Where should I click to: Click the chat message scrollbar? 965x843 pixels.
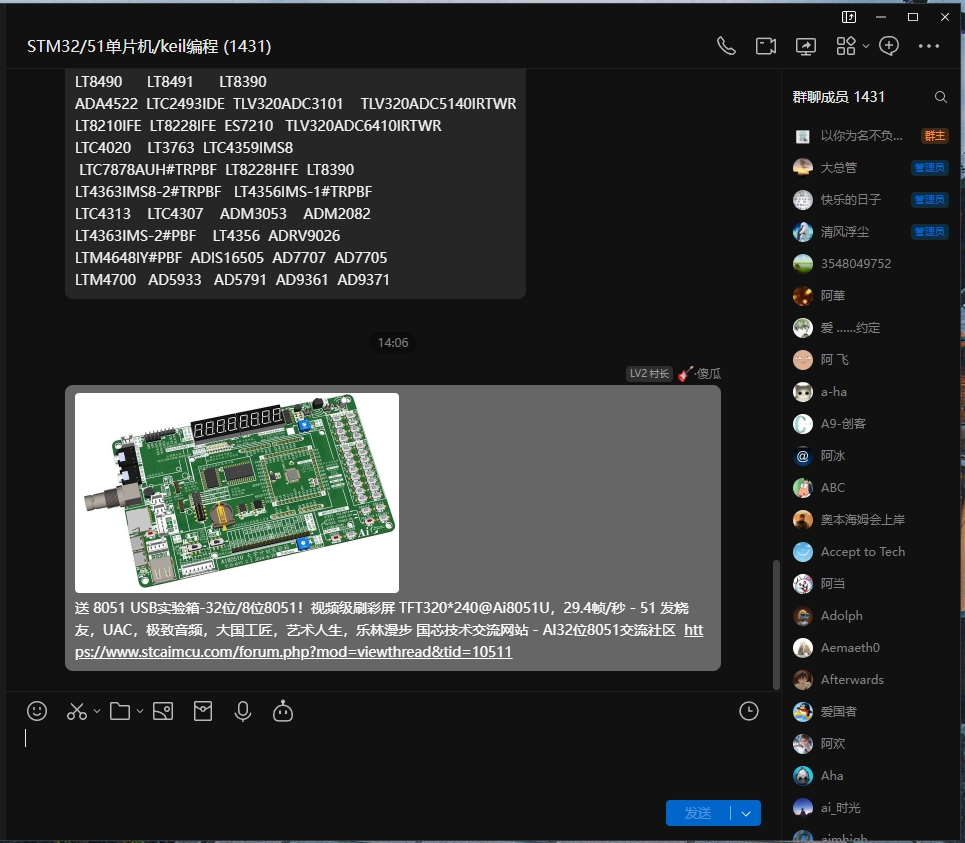click(x=776, y=625)
